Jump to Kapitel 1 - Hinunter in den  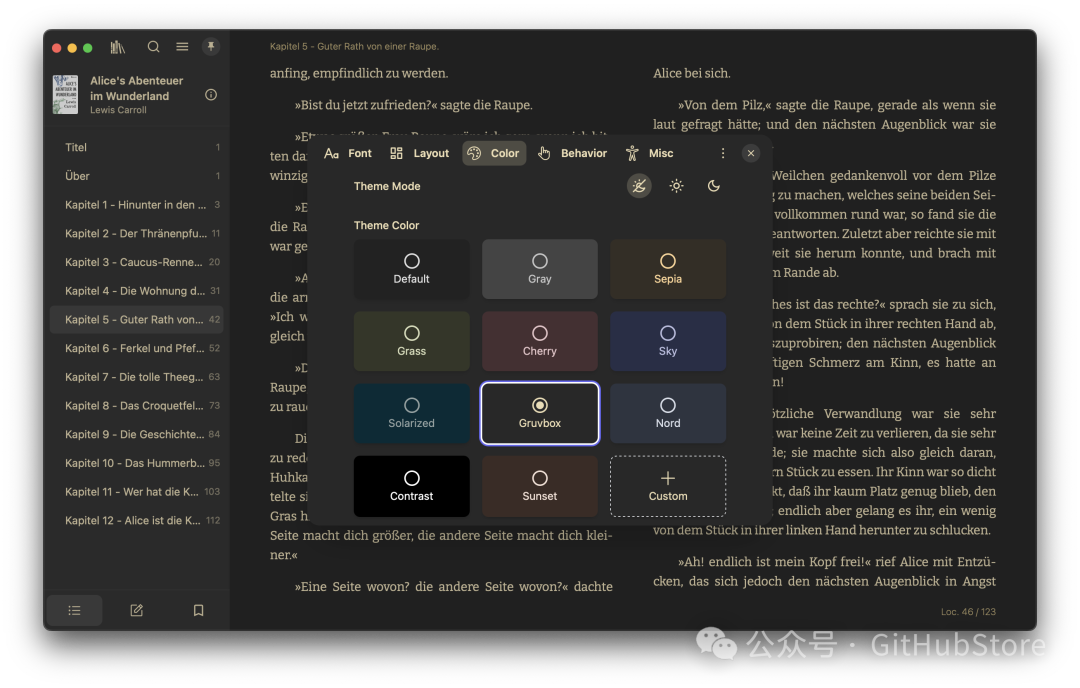click(137, 205)
